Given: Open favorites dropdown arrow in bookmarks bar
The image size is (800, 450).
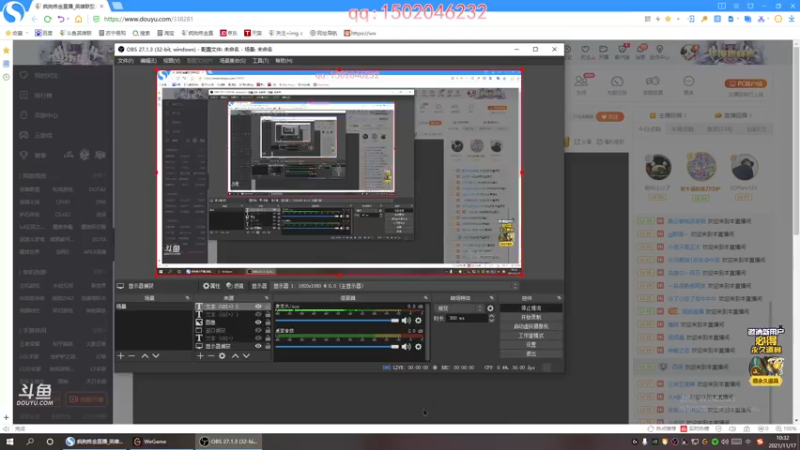Looking at the screenshot, I should [x=27, y=33].
